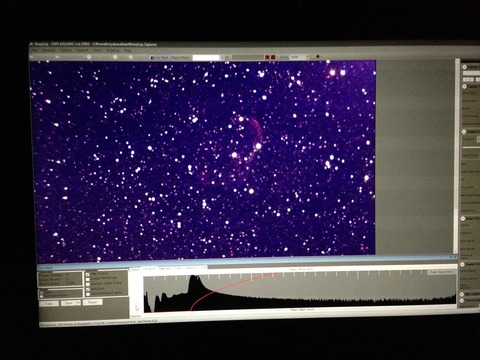Screen dimensions: 480x360
Task: Click the Object Name input field
Action: pyautogui.click(x=206, y=57)
